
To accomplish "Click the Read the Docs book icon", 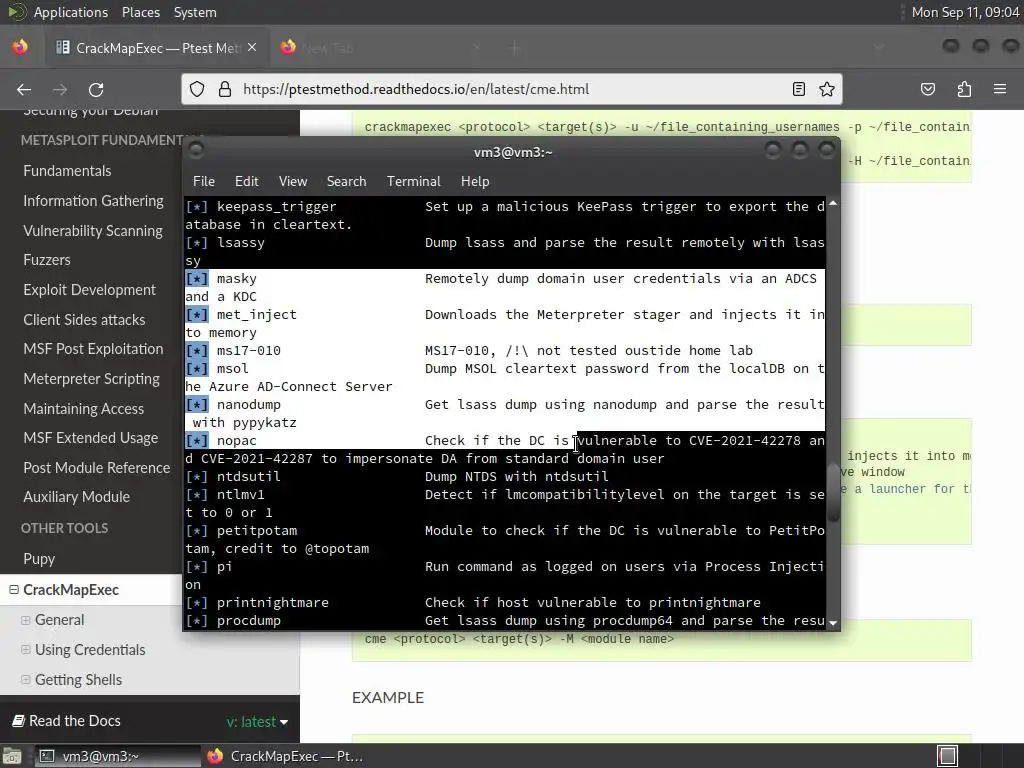I will [x=19, y=721].
